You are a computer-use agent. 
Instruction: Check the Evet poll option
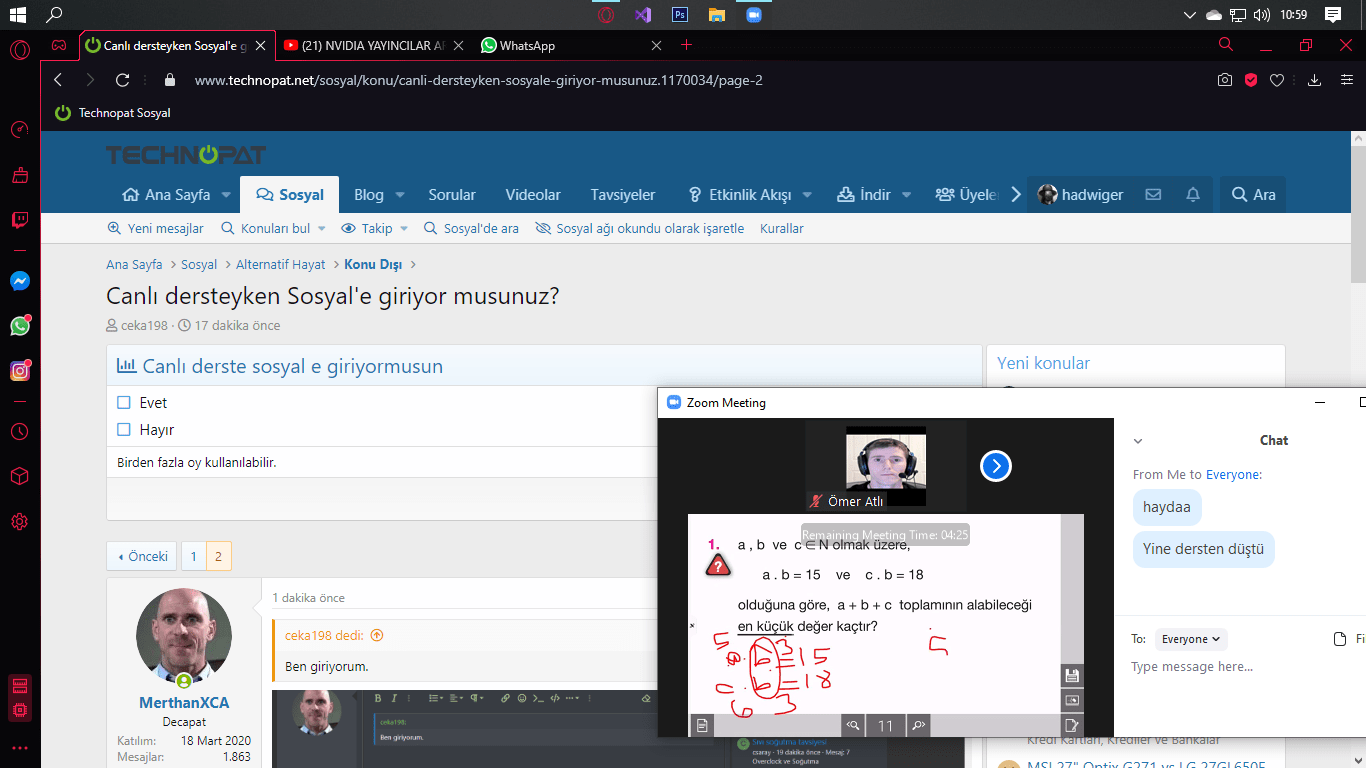(x=124, y=403)
